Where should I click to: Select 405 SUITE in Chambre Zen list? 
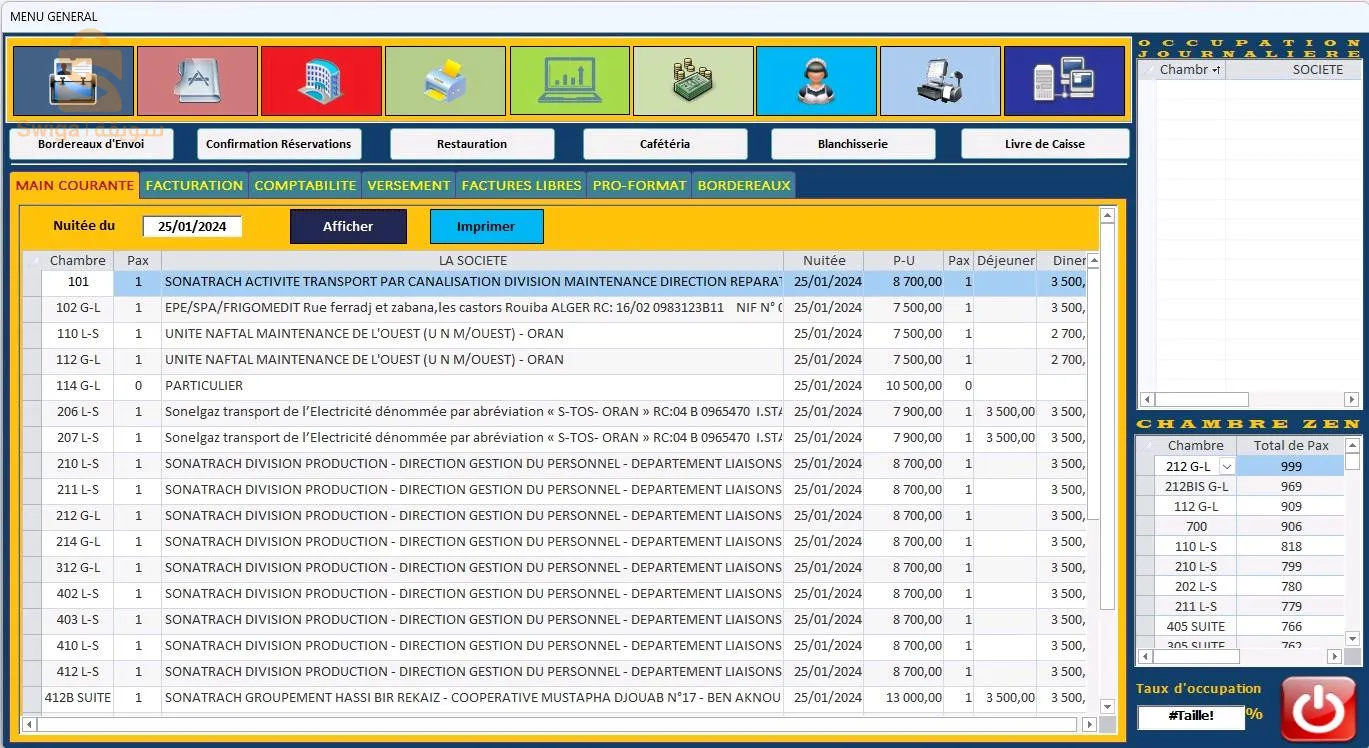click(x=1196, y=626)
